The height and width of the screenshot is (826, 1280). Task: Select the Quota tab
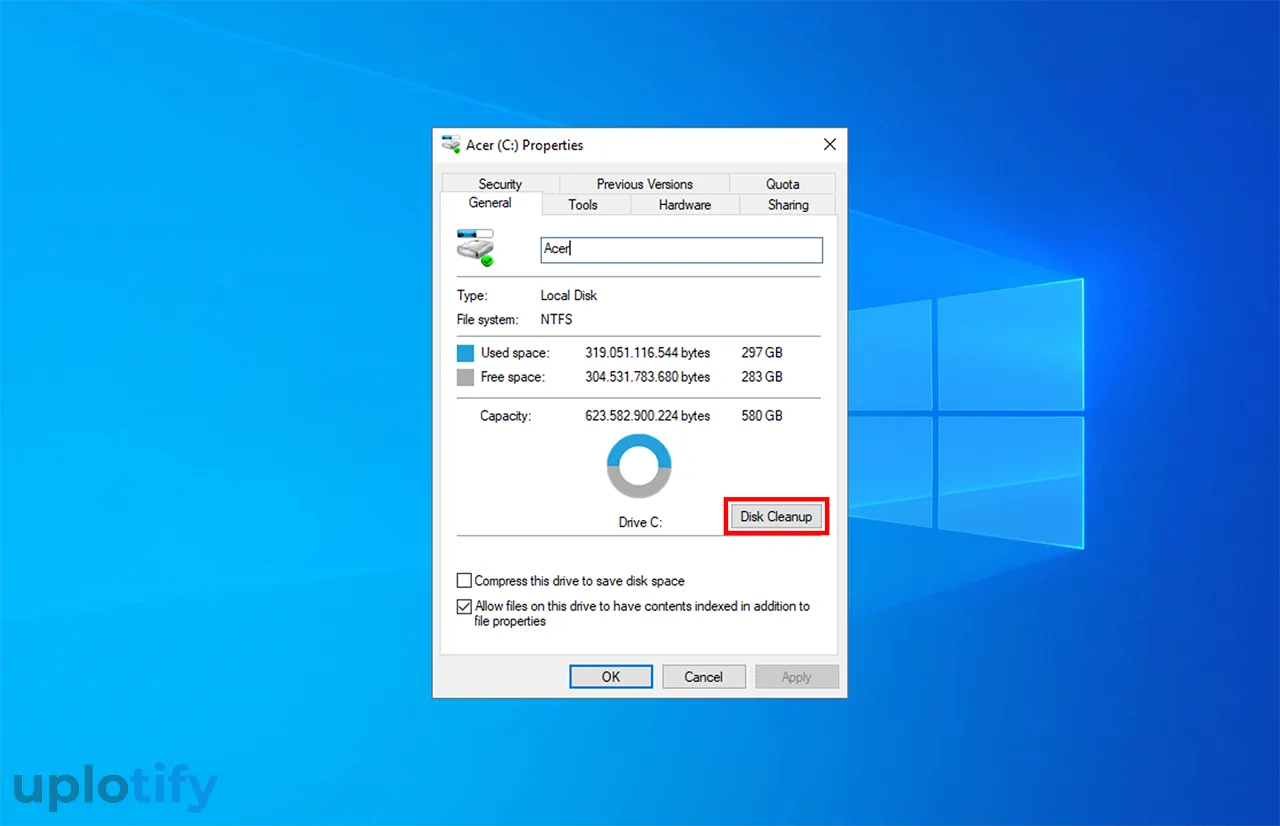tap(783, 184)
